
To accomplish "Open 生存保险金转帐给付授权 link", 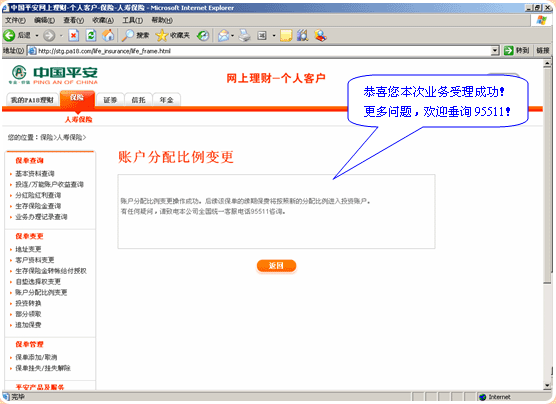I will 51,271.
